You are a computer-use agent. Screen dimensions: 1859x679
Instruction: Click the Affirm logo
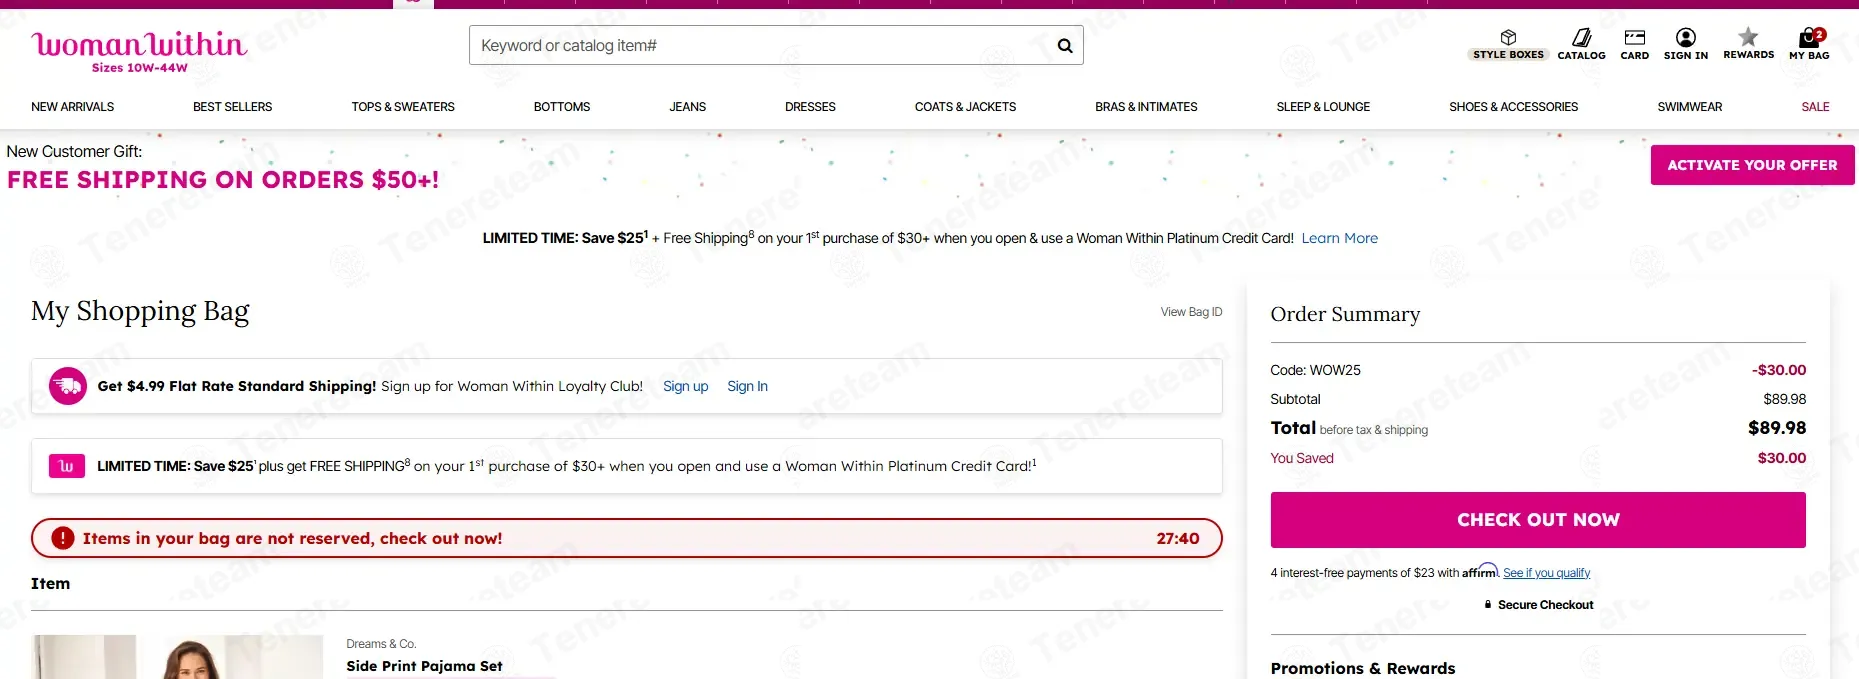[1480, 571]
